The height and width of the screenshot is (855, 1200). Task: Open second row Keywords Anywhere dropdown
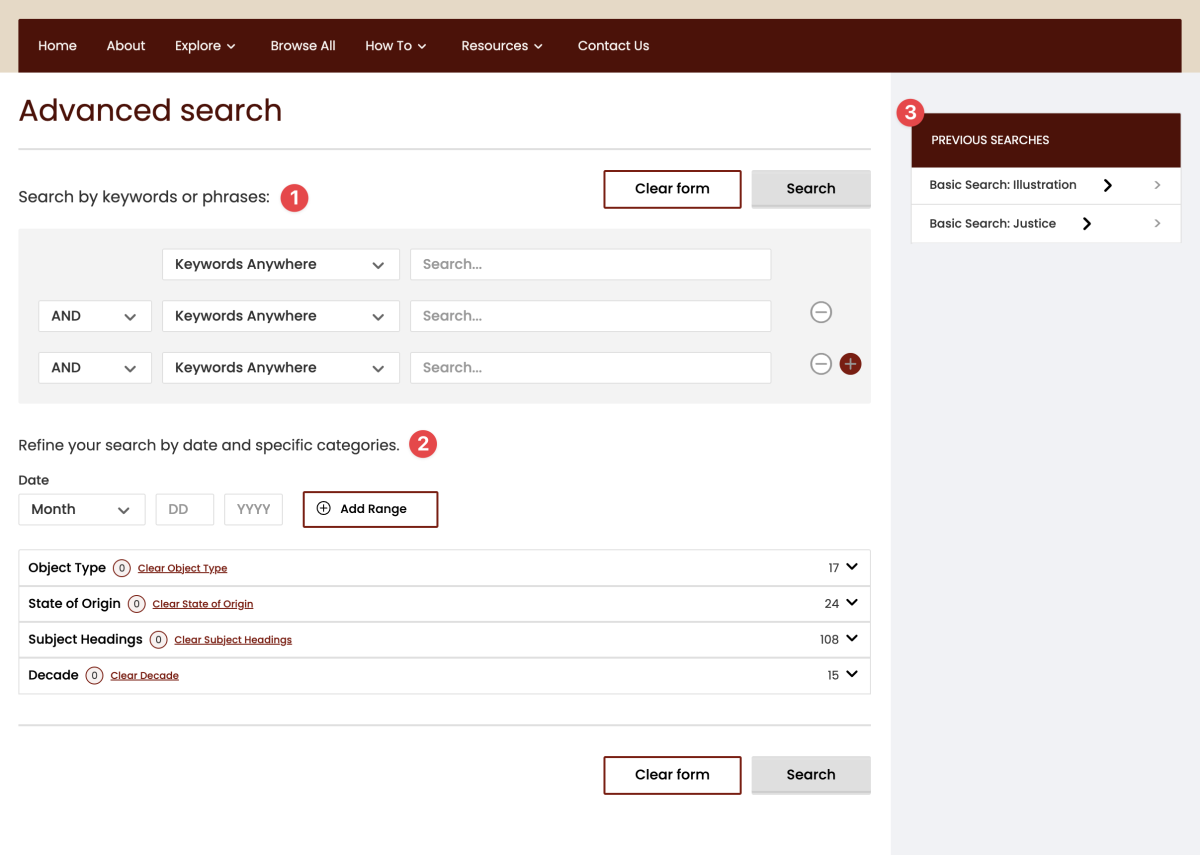[281, 316]
